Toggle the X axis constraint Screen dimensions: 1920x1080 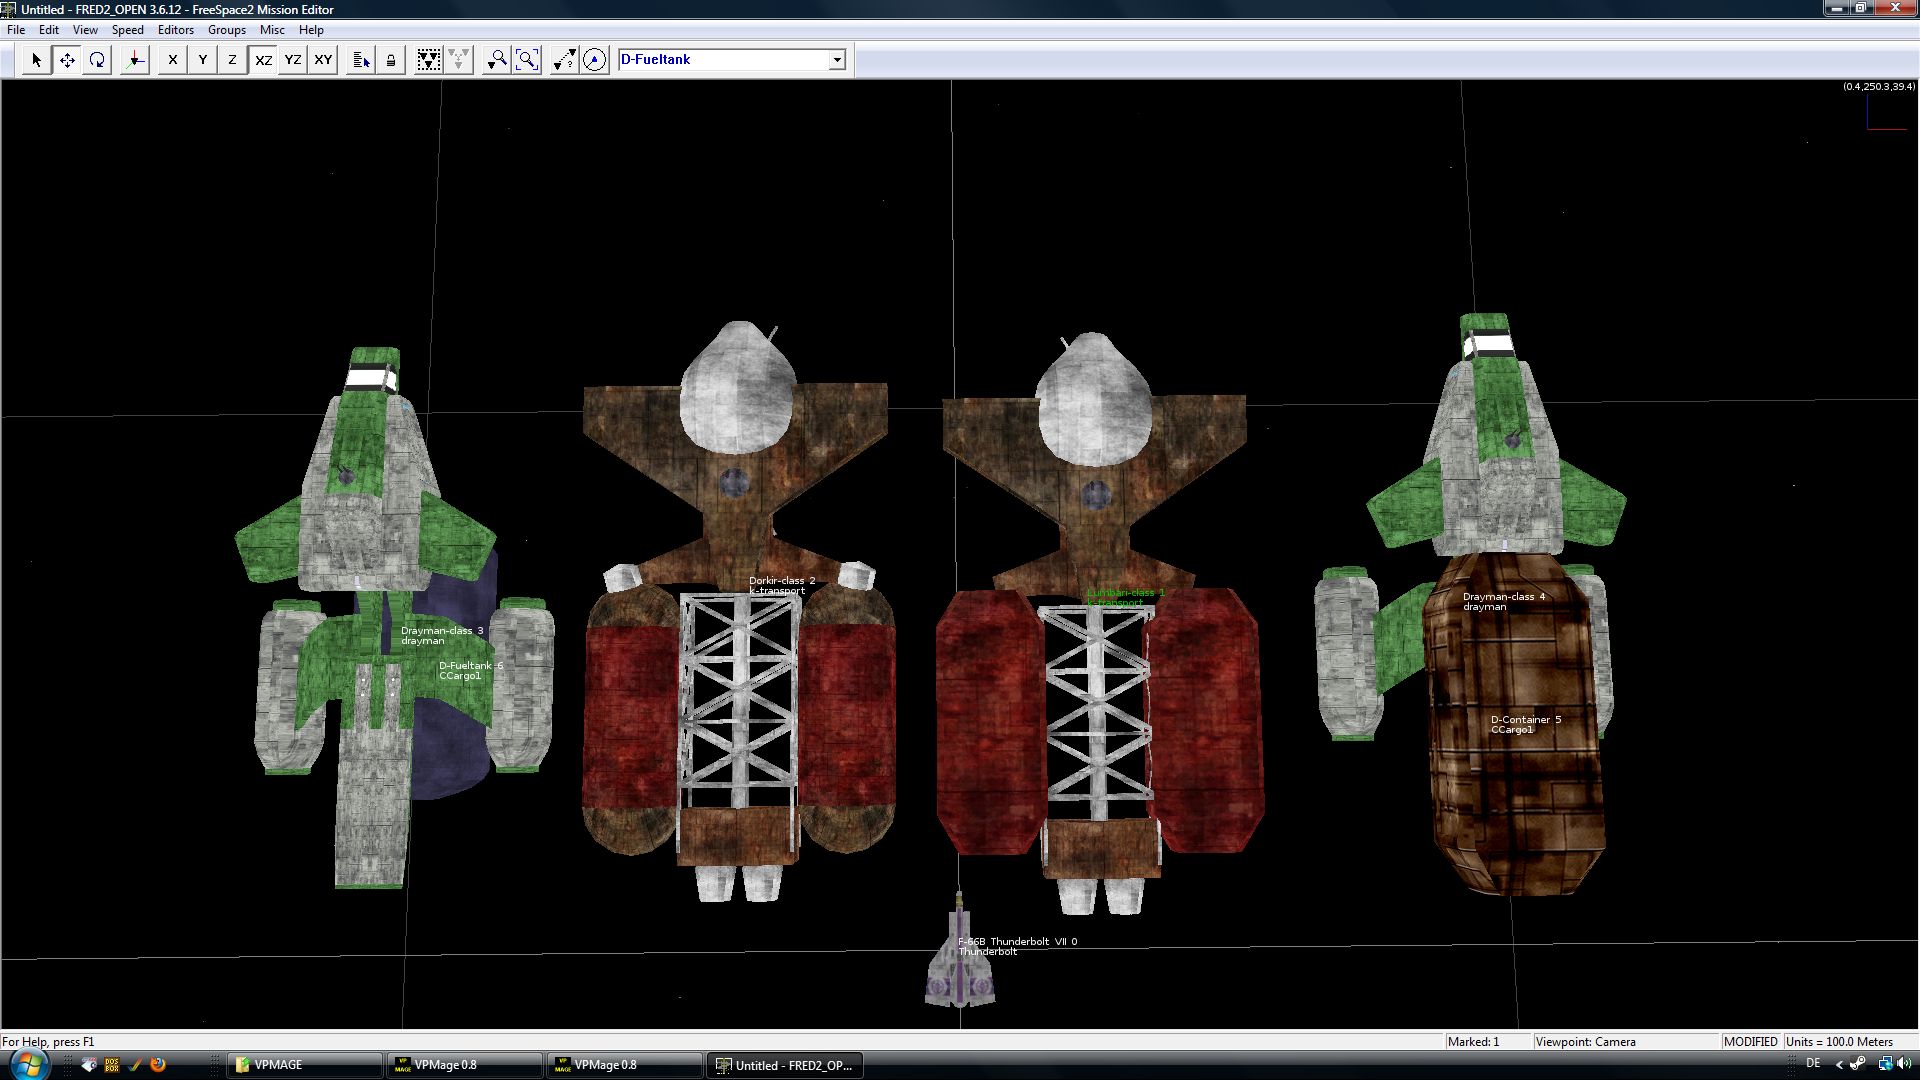click(x=173, y=60)
